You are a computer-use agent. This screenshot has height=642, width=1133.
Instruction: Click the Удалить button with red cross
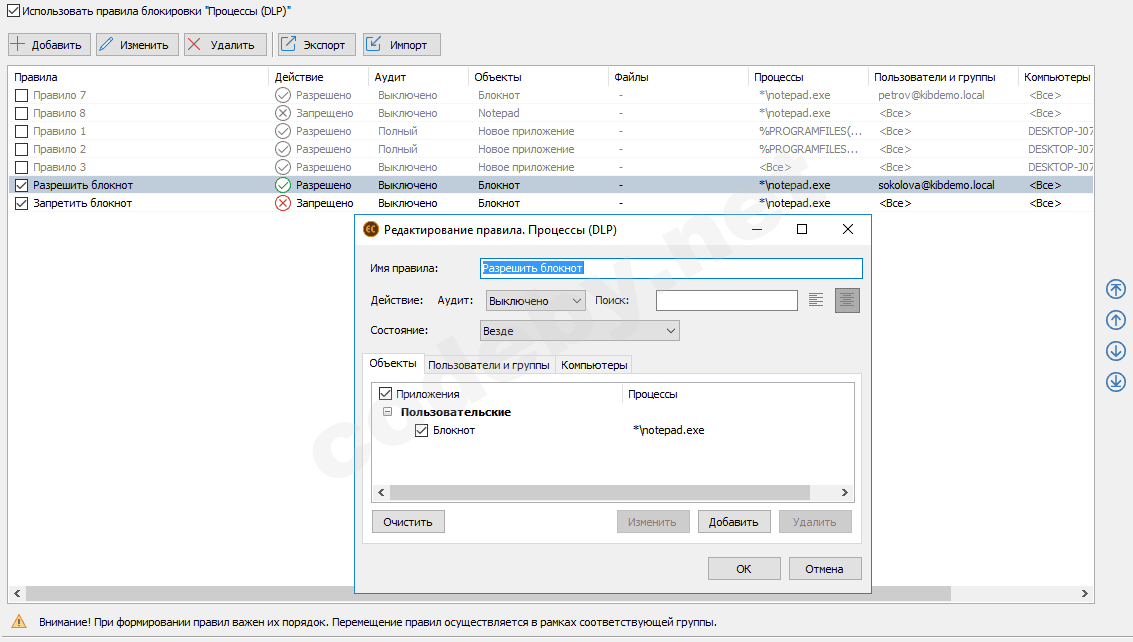coord(225,45)
